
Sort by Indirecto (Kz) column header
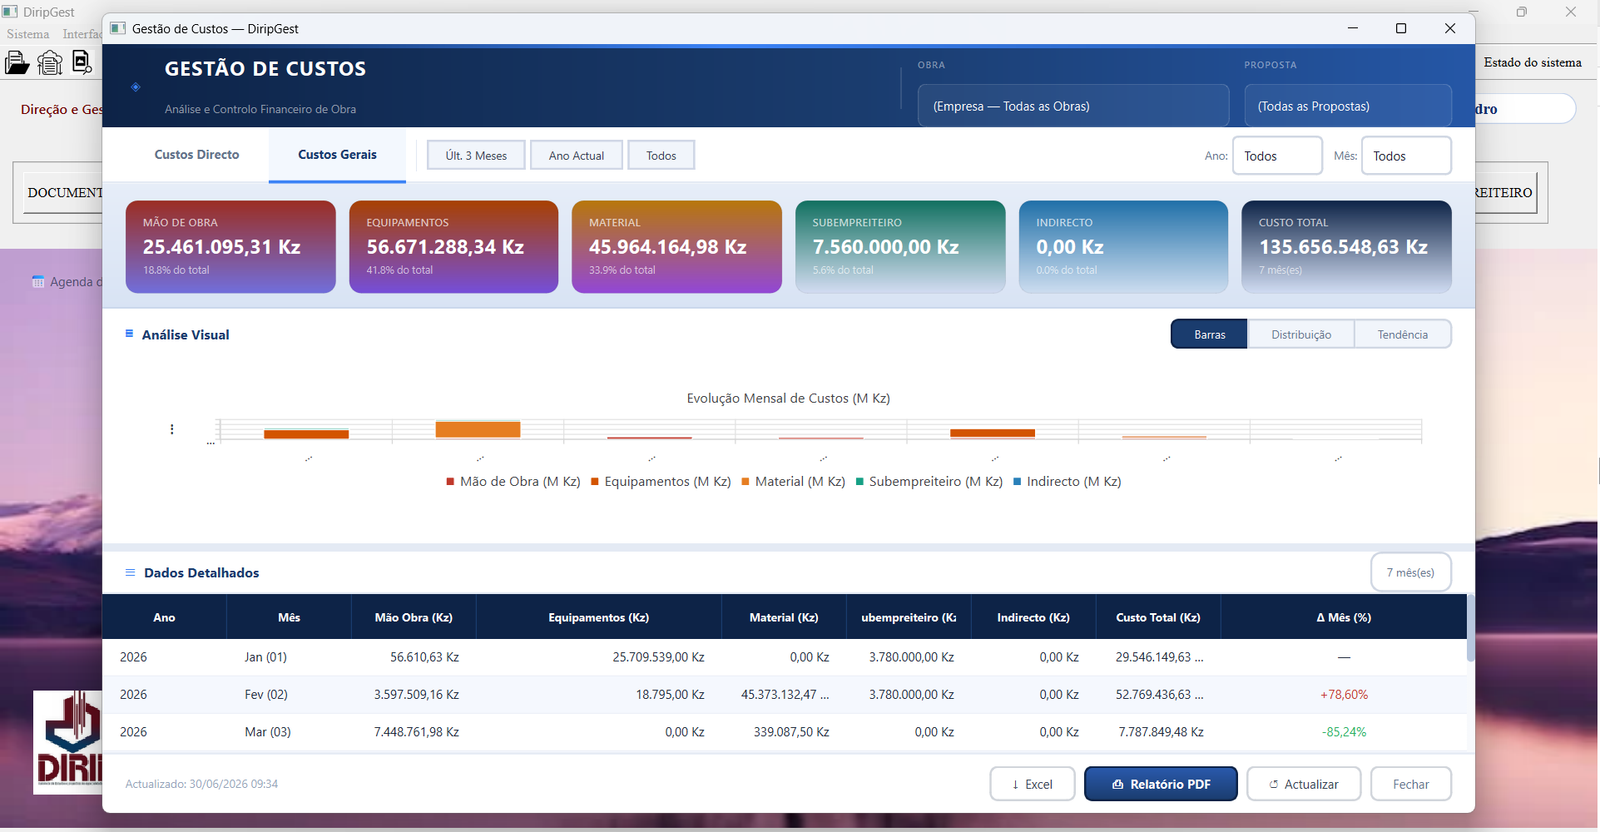pos(1033,617)
